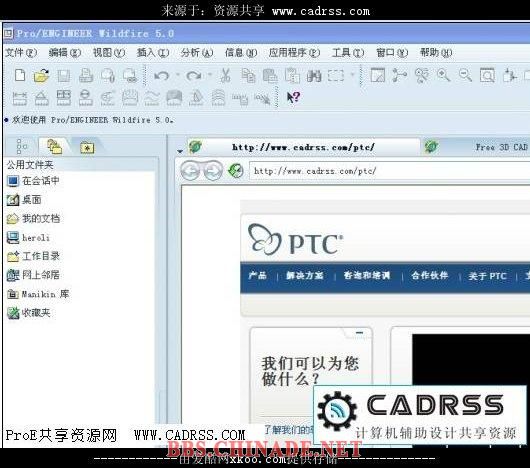Select 工作目录 working directory folder
The height and width of the screenshot is (468, 530).
33,256
